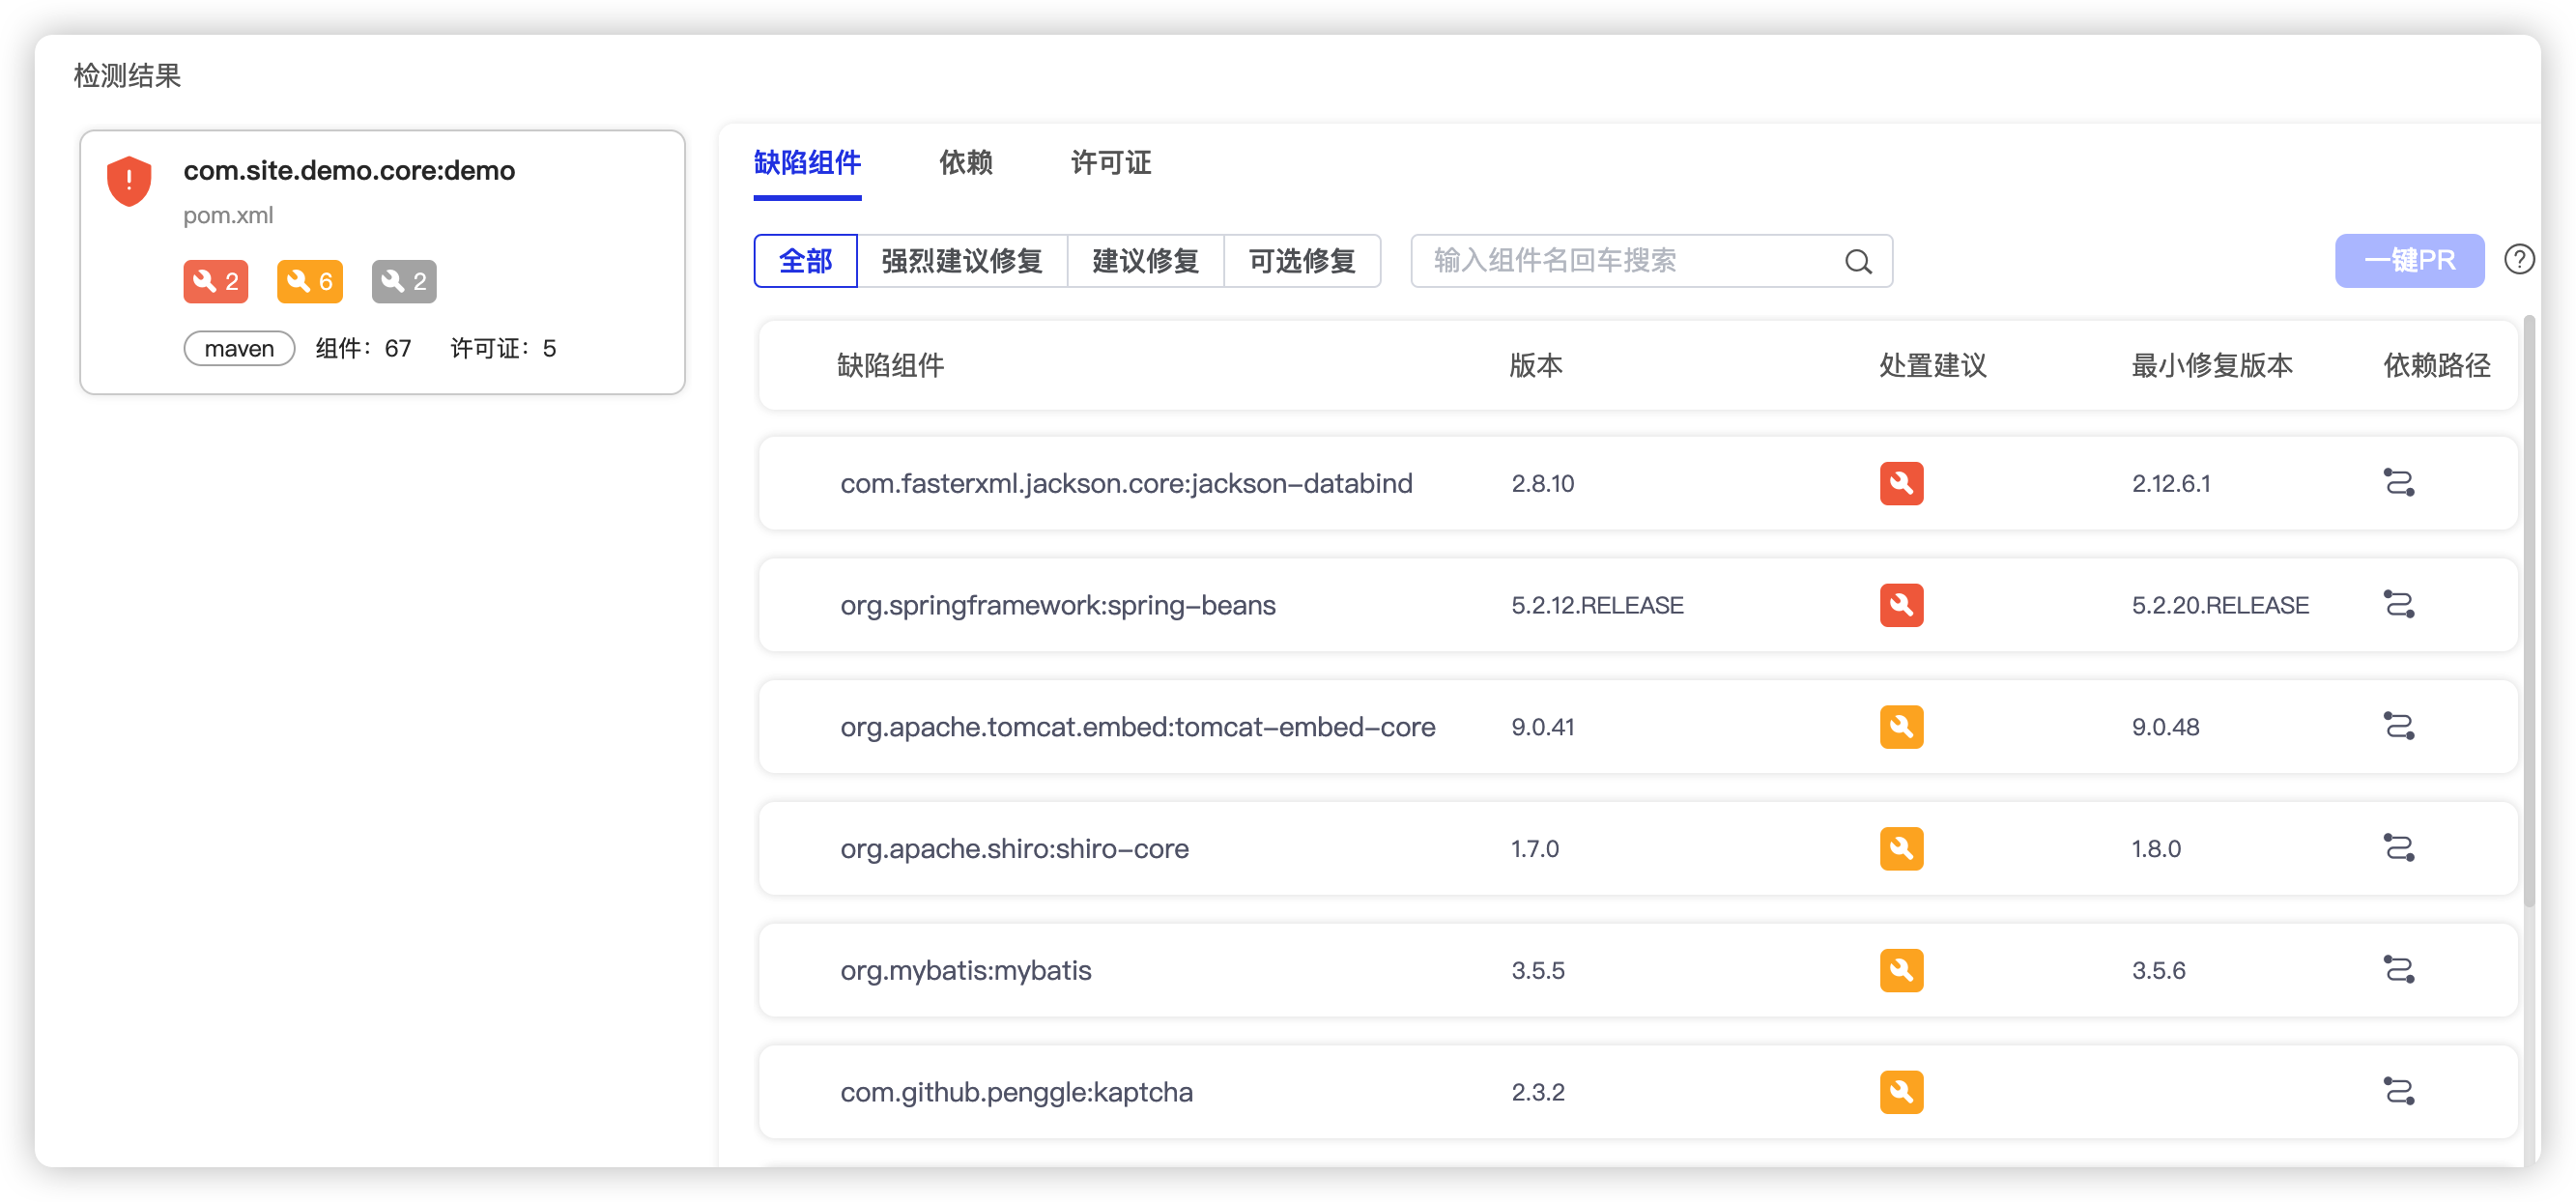Viewport: 2576px width, 1202px height.
Task: Filter by 可选修复
Action: (1301, 261)
